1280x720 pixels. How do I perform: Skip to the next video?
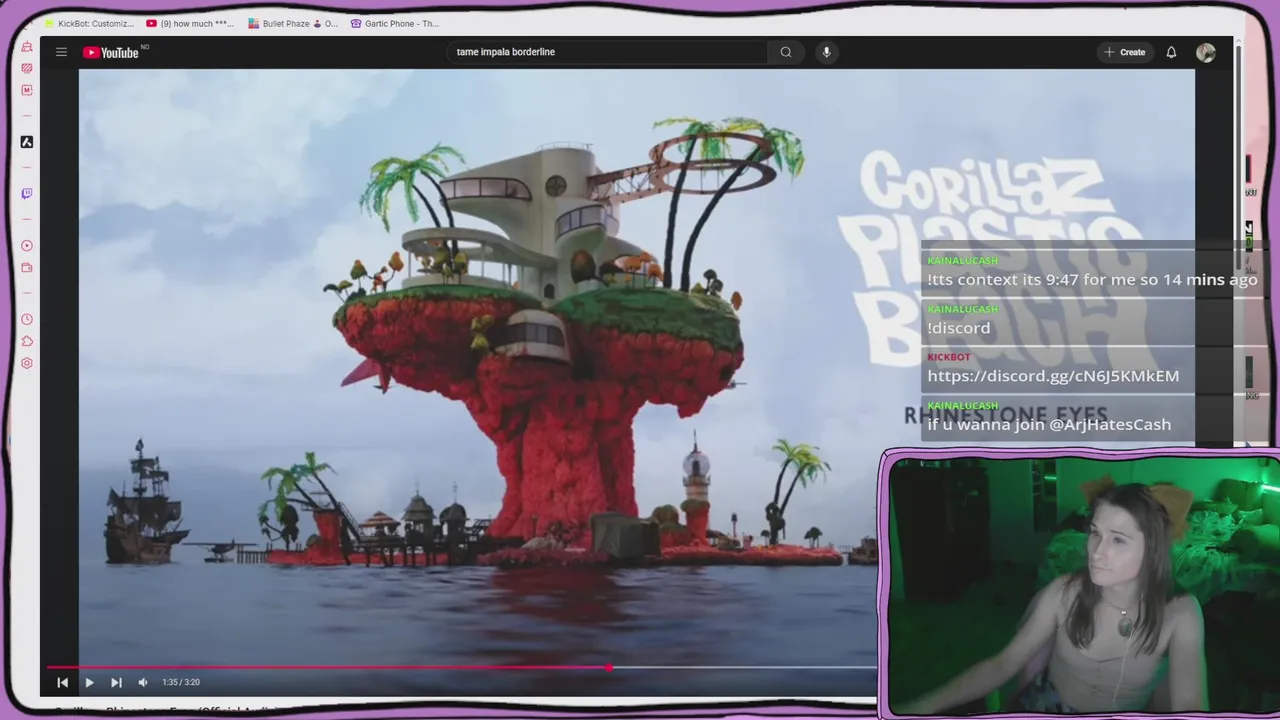click(116, 682)
